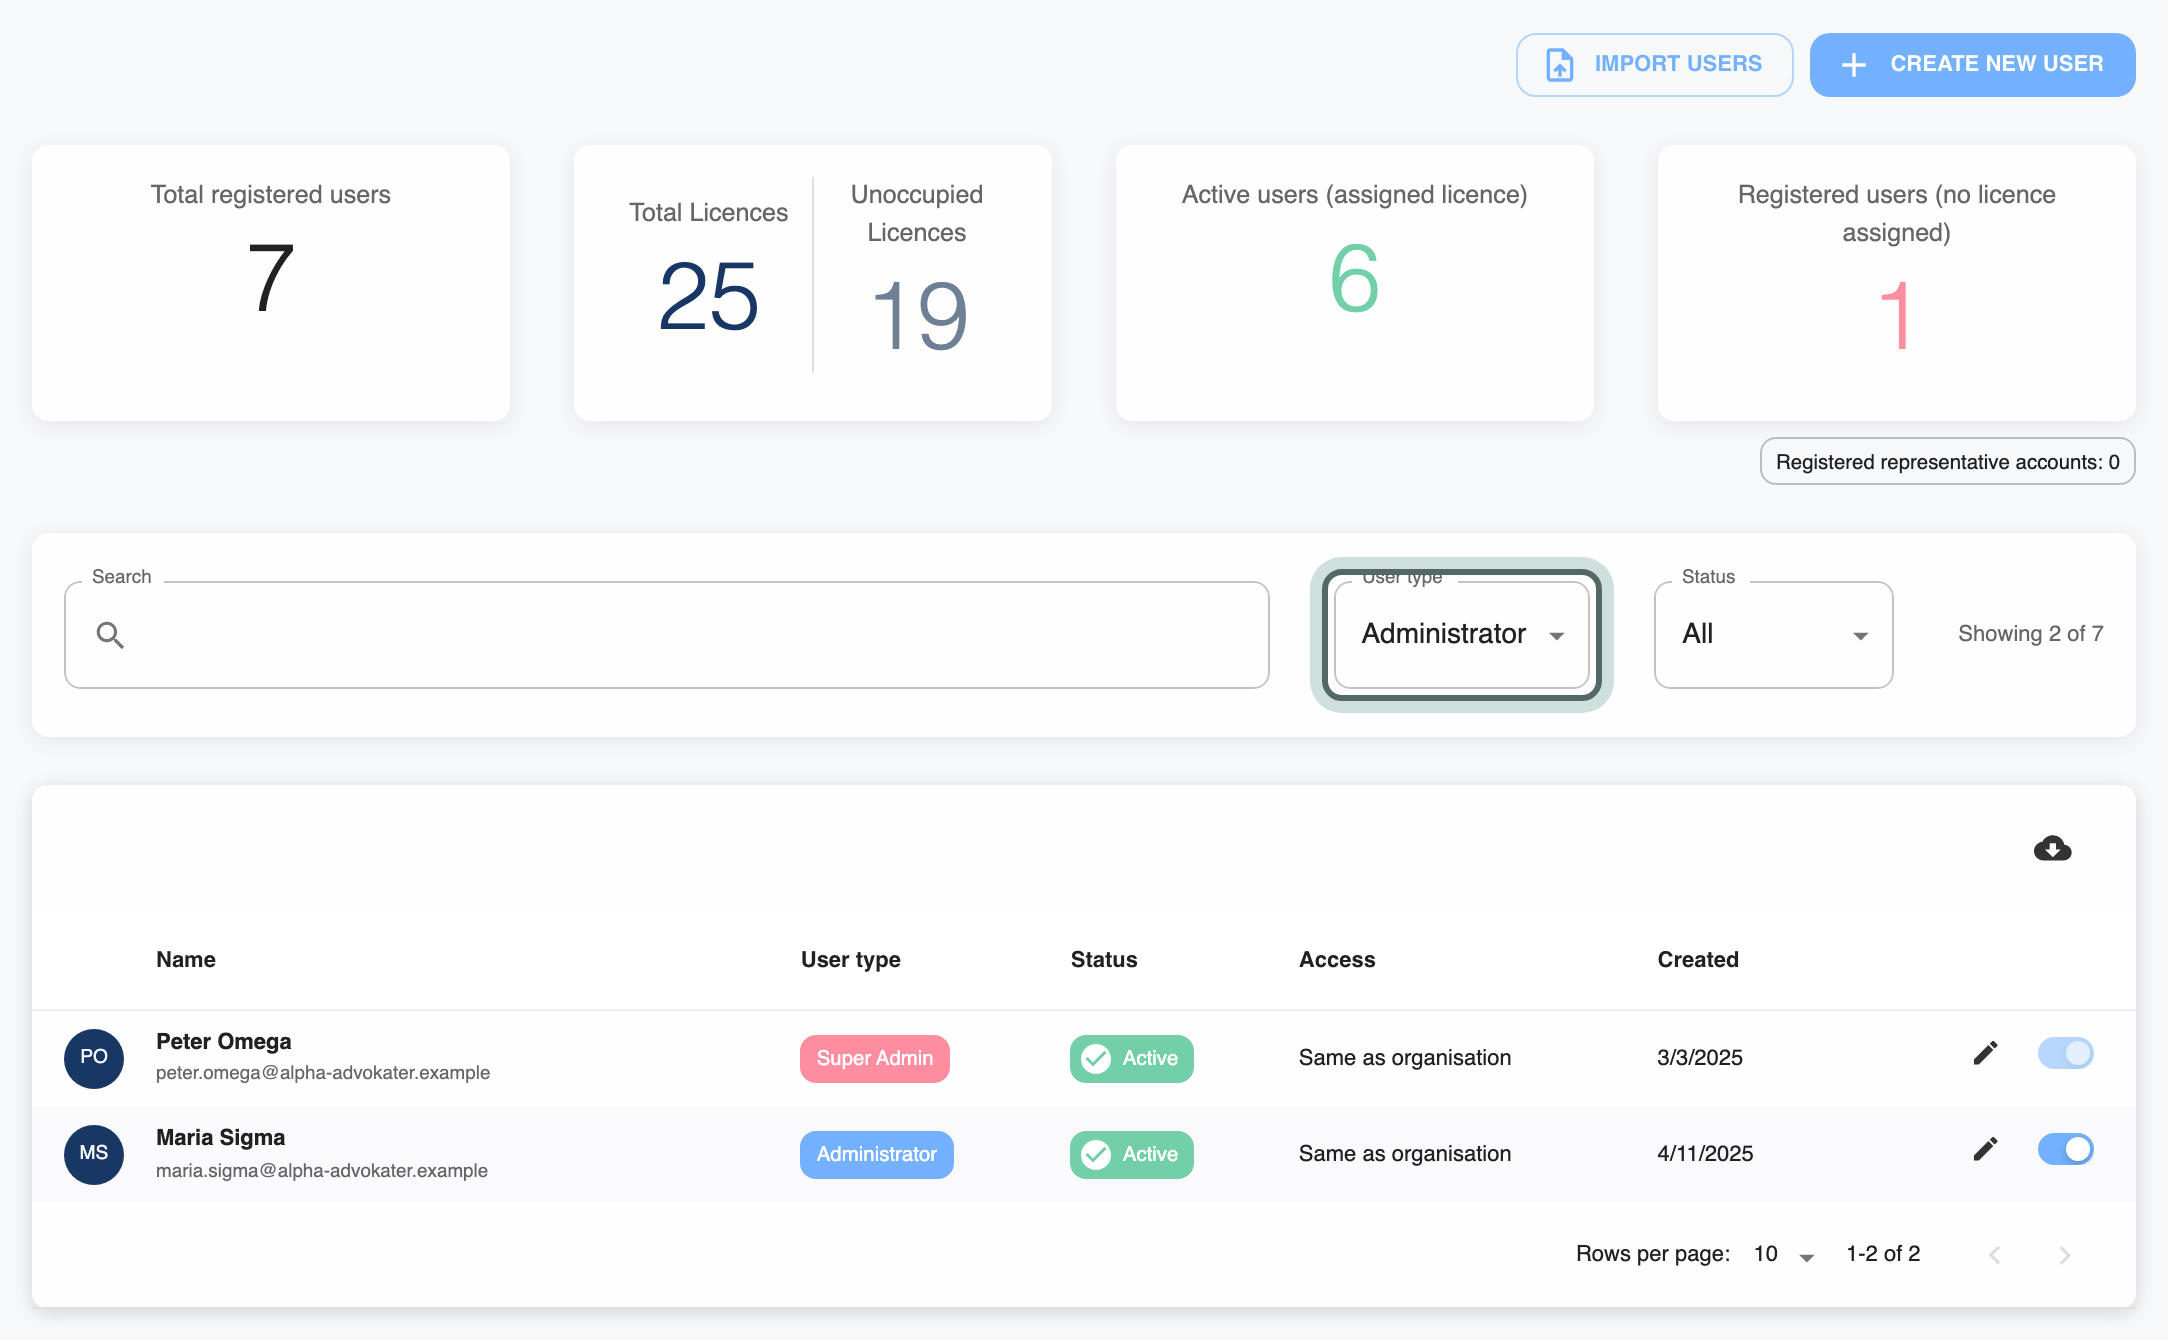Viewport: 2168px width, 1340px height.
Task: Click PO avatar for Peter Omega
Action: (x=94, y=1058)
